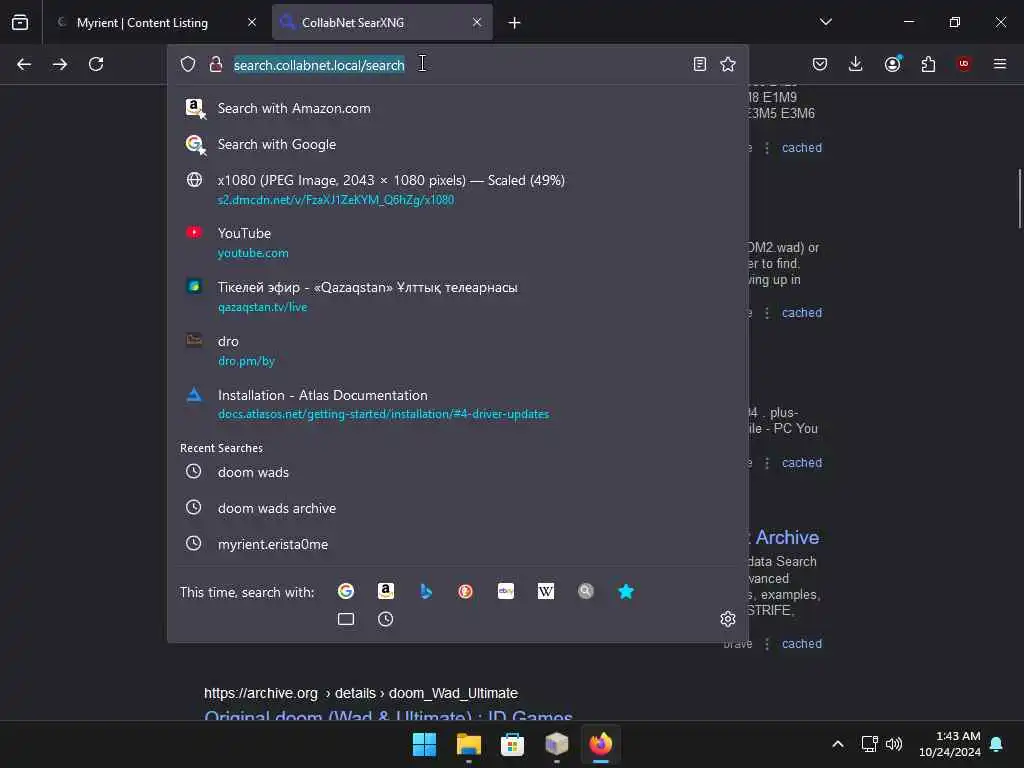Select recent search myrient.erista0me
Viewport: 1024px width, 768px height.
tap(458, 544)
